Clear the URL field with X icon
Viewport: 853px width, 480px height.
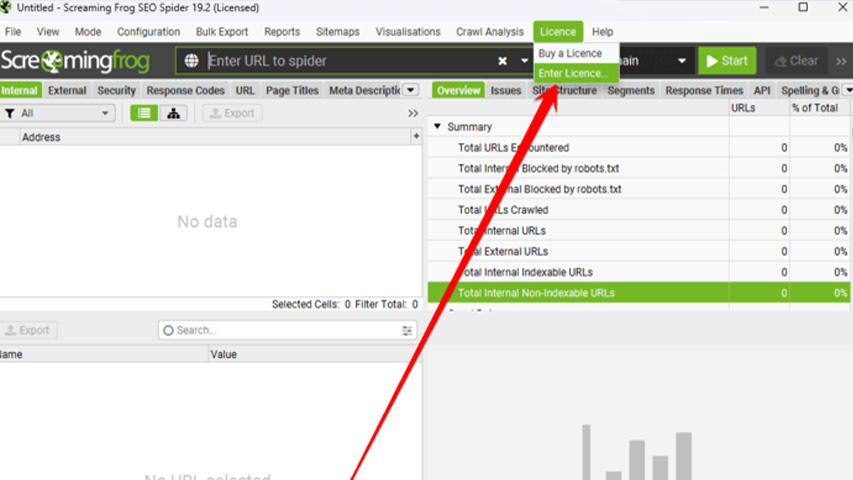click(x=502, y=61)
